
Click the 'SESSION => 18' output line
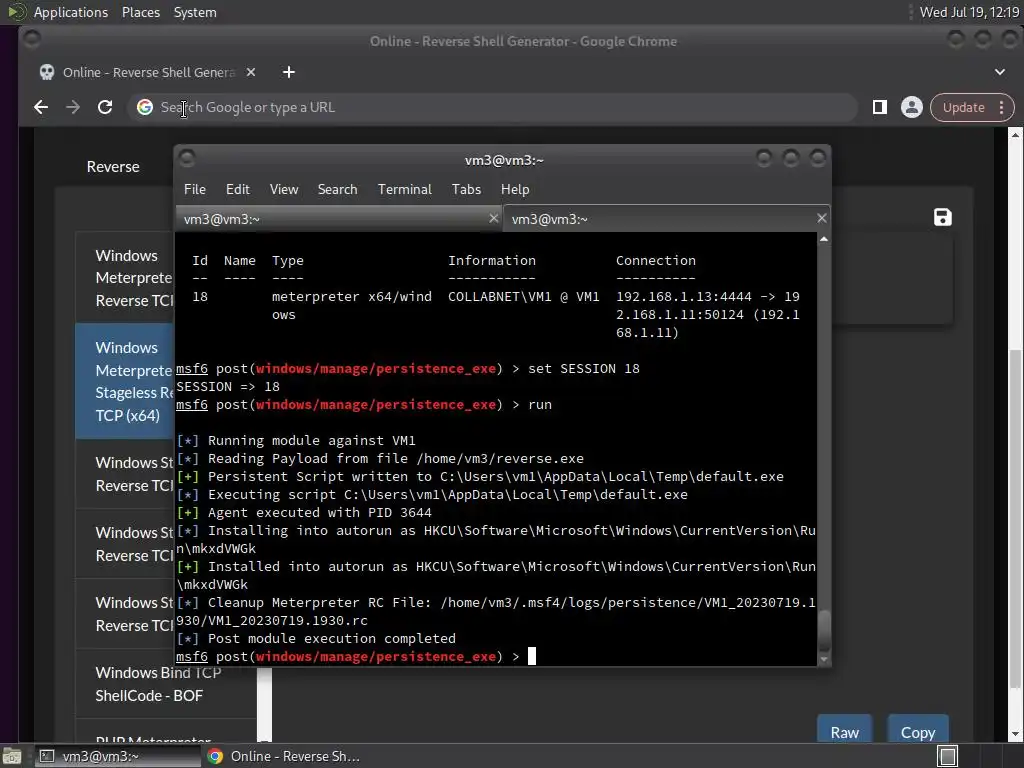(228, 387)
